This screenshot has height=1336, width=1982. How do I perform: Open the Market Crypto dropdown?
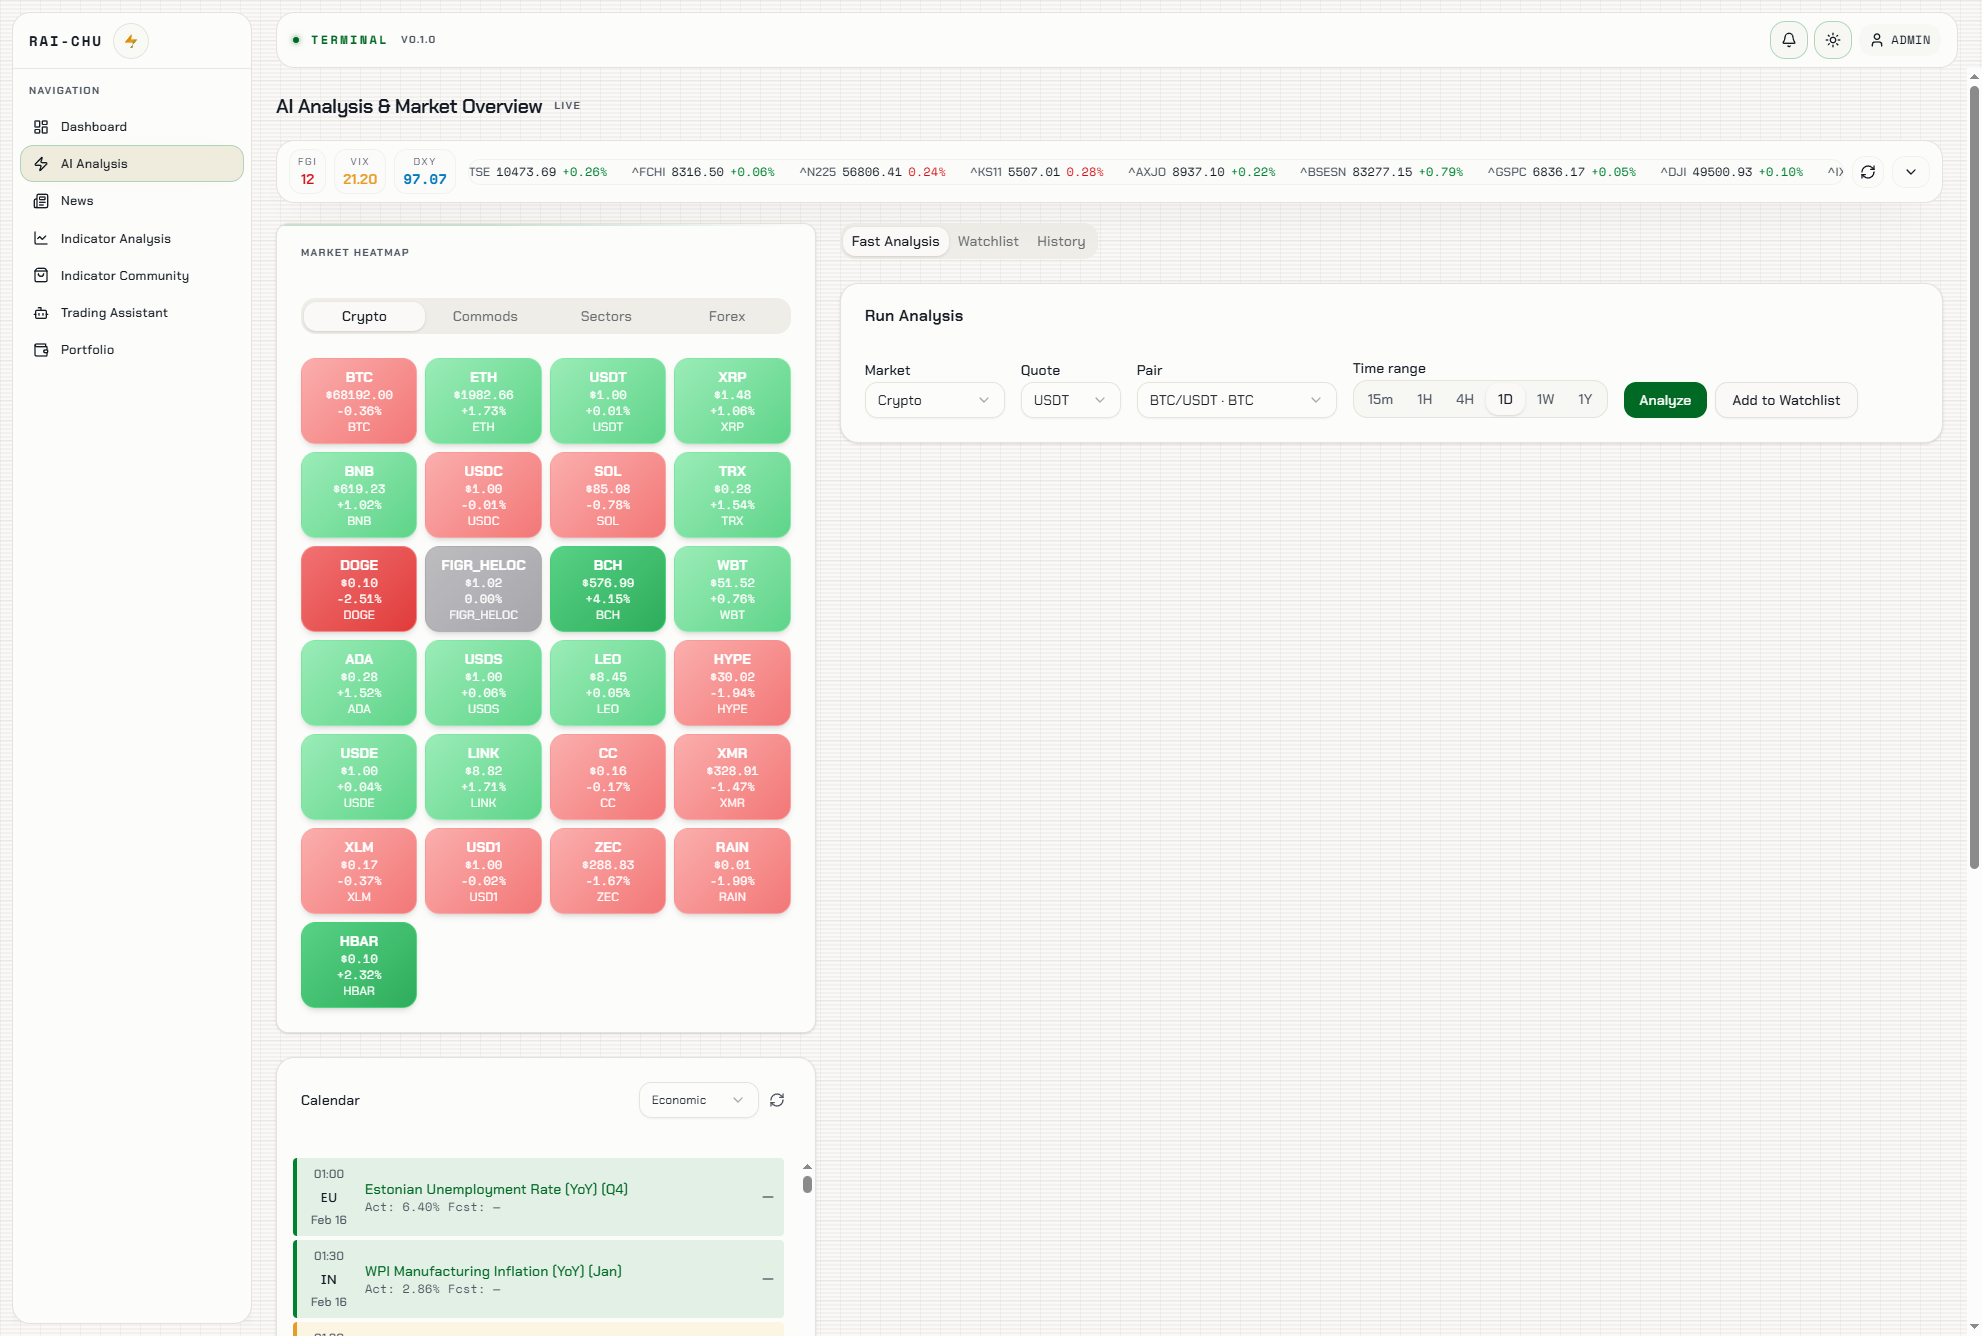pyautogui.click(x=933, y=400)
